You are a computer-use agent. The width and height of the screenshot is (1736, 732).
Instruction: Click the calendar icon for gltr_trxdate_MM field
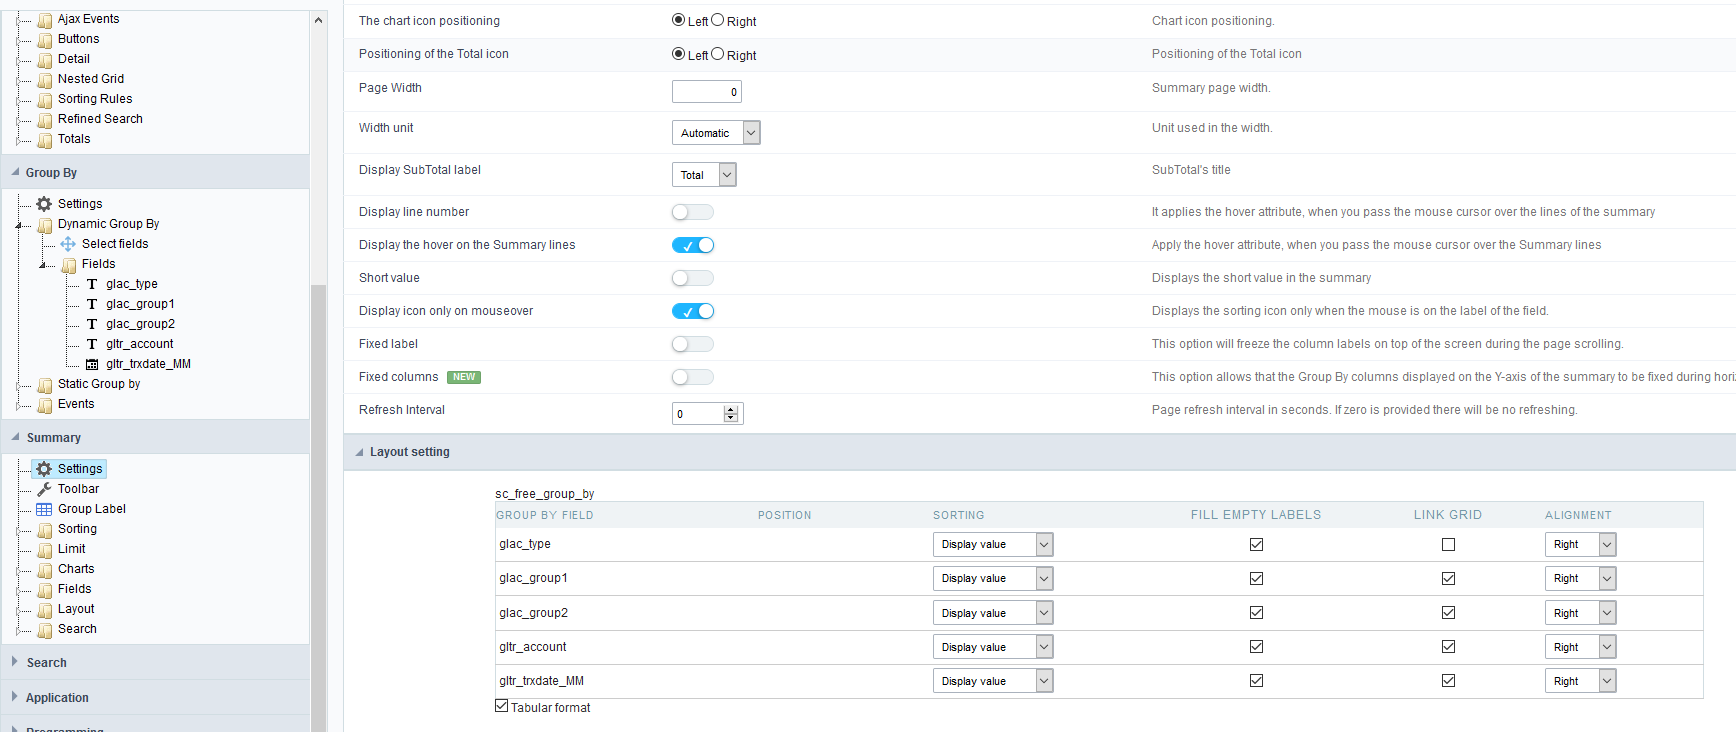[92, 364]
